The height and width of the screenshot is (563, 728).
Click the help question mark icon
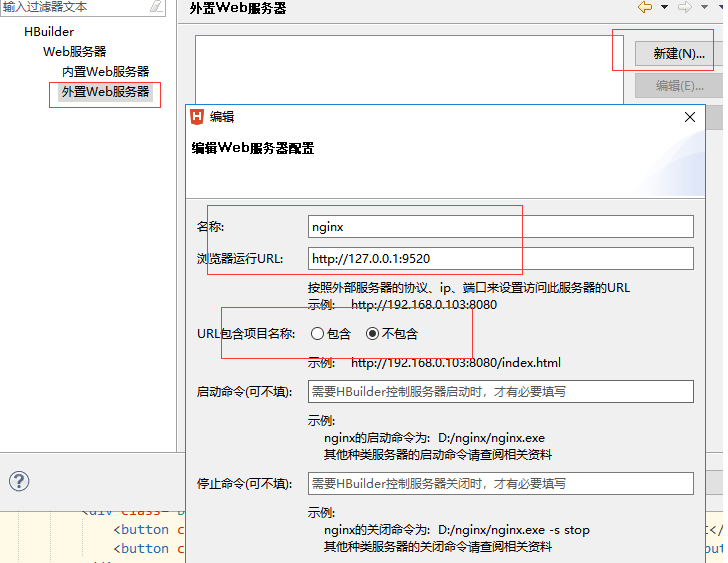pyautogui.click(x=19, y=481)
